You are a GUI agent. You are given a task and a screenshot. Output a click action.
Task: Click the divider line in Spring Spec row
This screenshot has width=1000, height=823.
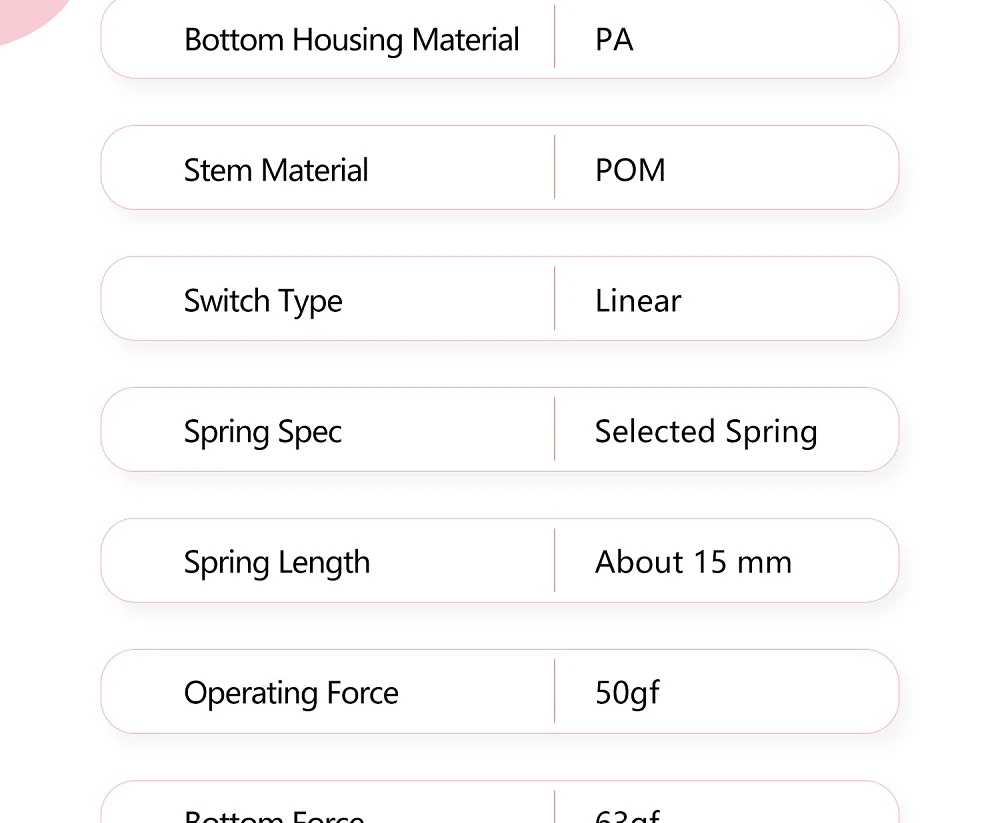[555, 429]
